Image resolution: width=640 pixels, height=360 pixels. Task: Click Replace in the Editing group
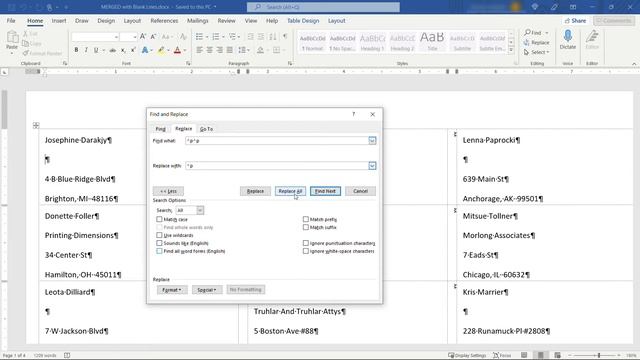tap(537, 42)
